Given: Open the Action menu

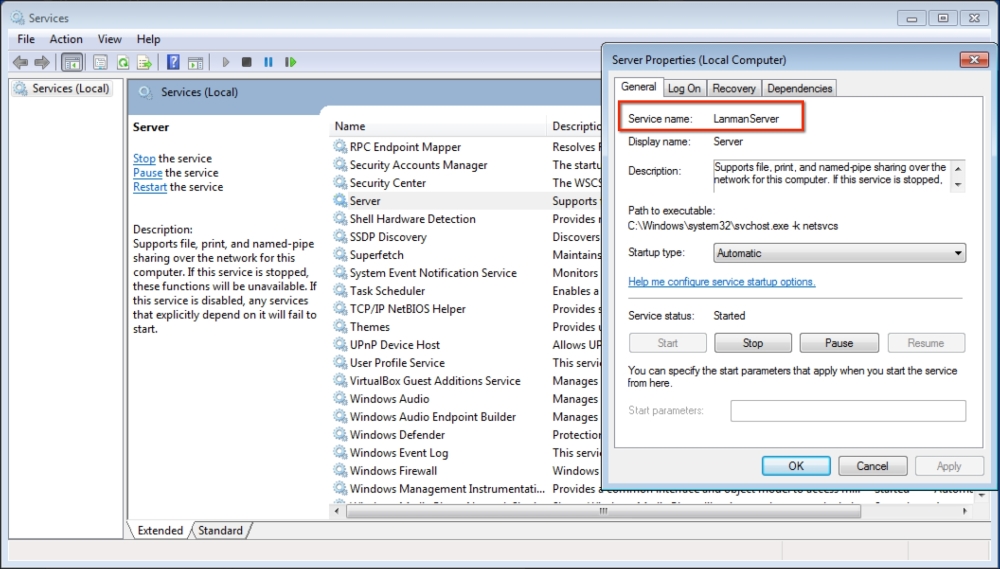Looking at the screenshot, I should [x=66, y=39].
